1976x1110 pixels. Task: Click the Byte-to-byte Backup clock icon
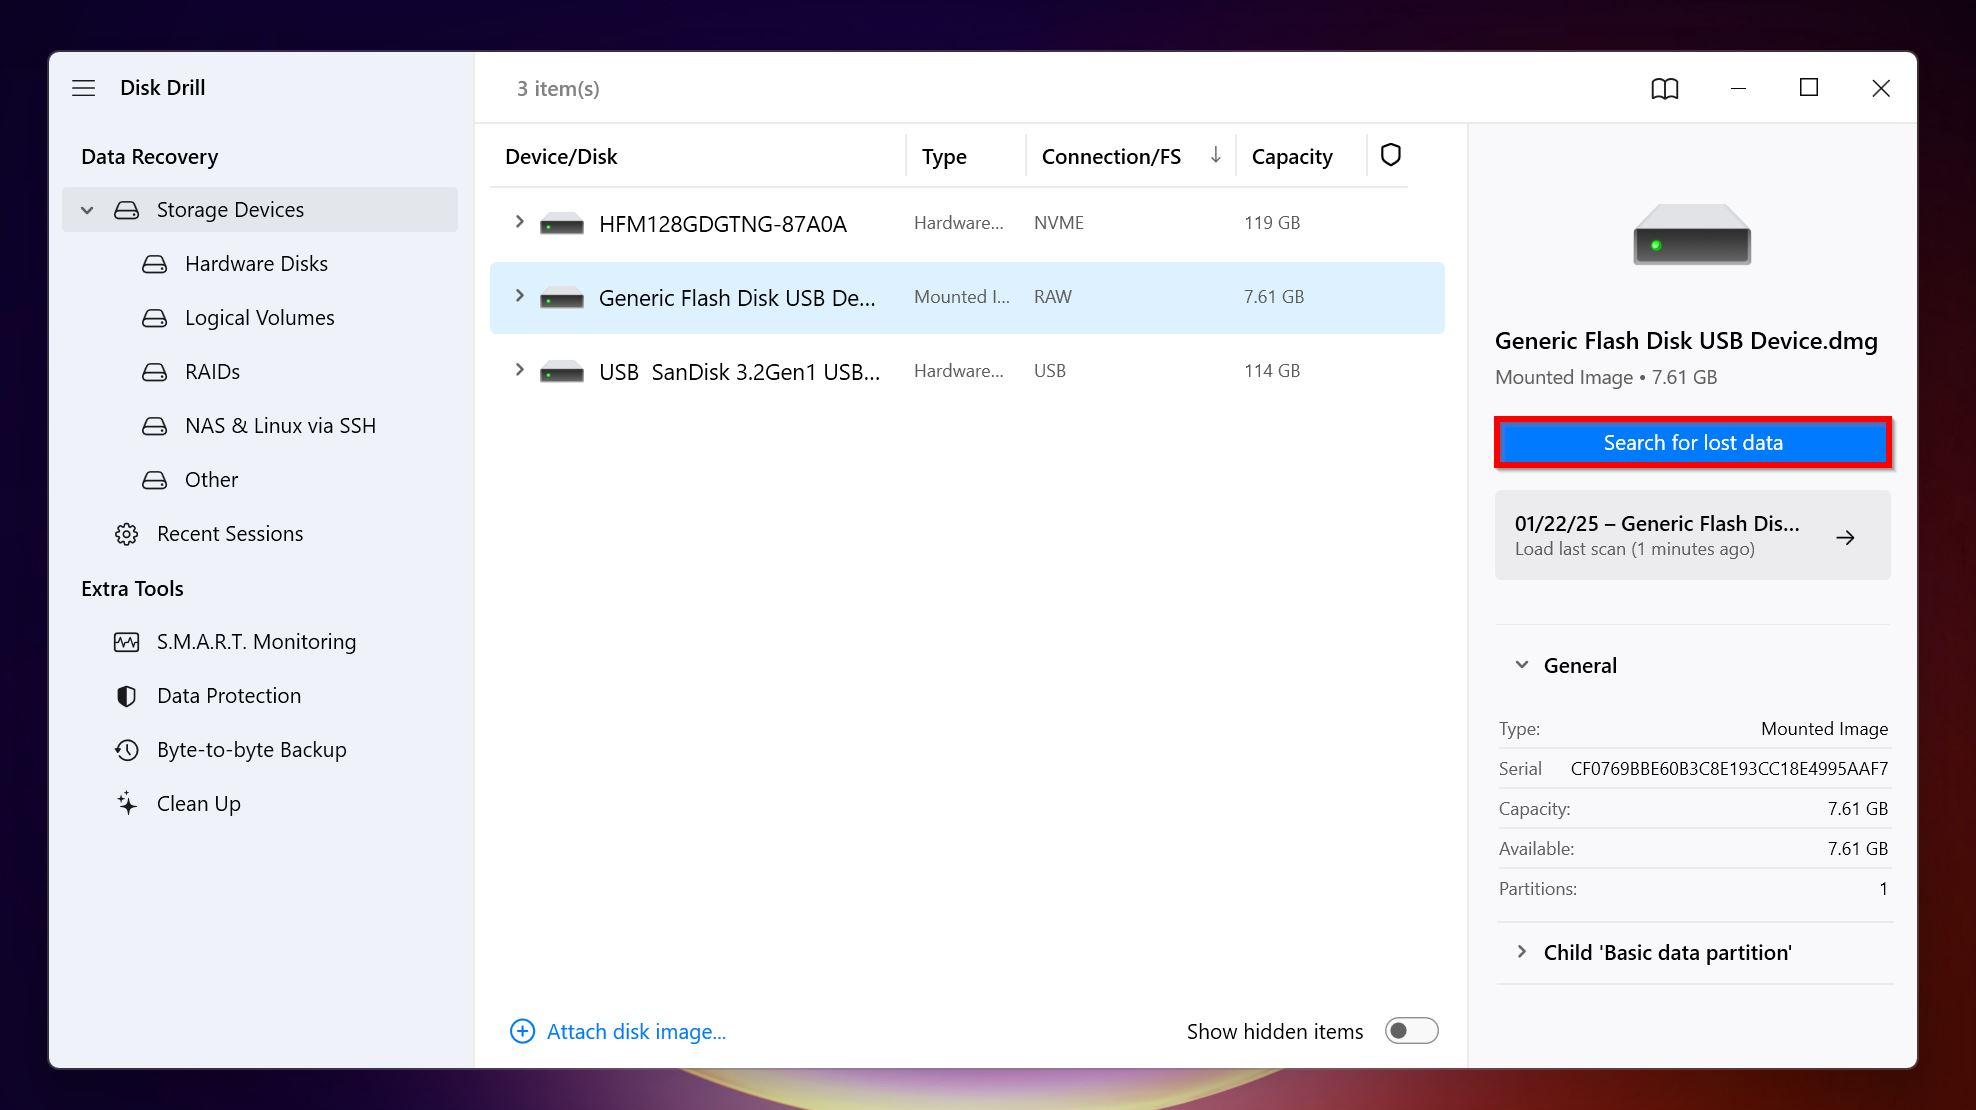[x=127, y=750]
